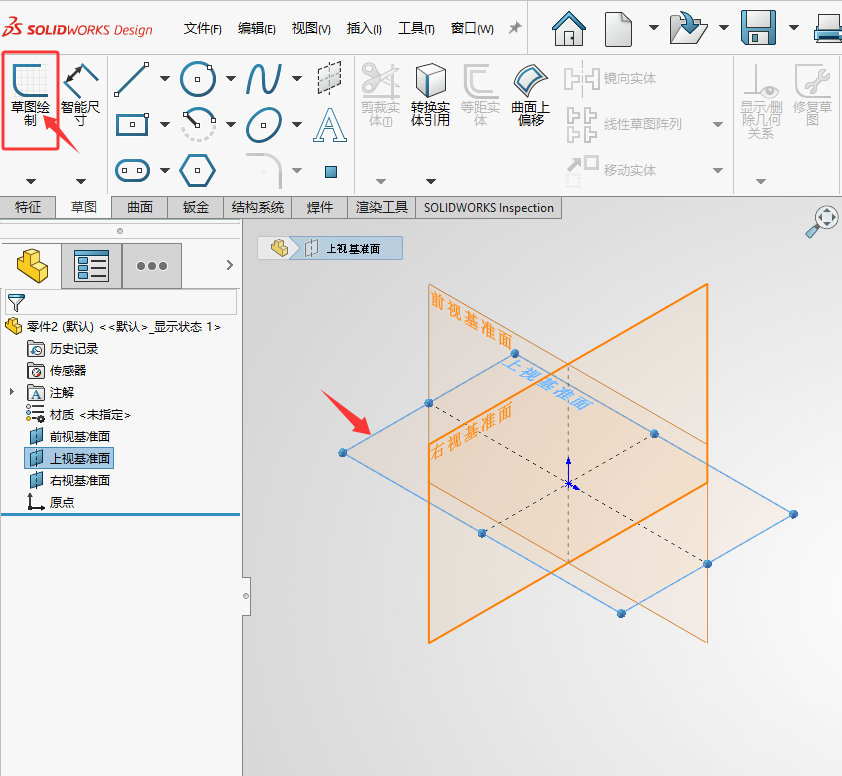Open the Circle tool dropdown arrow
The width and height of the screenshot is (842, 776).
(x=231, y=78)
